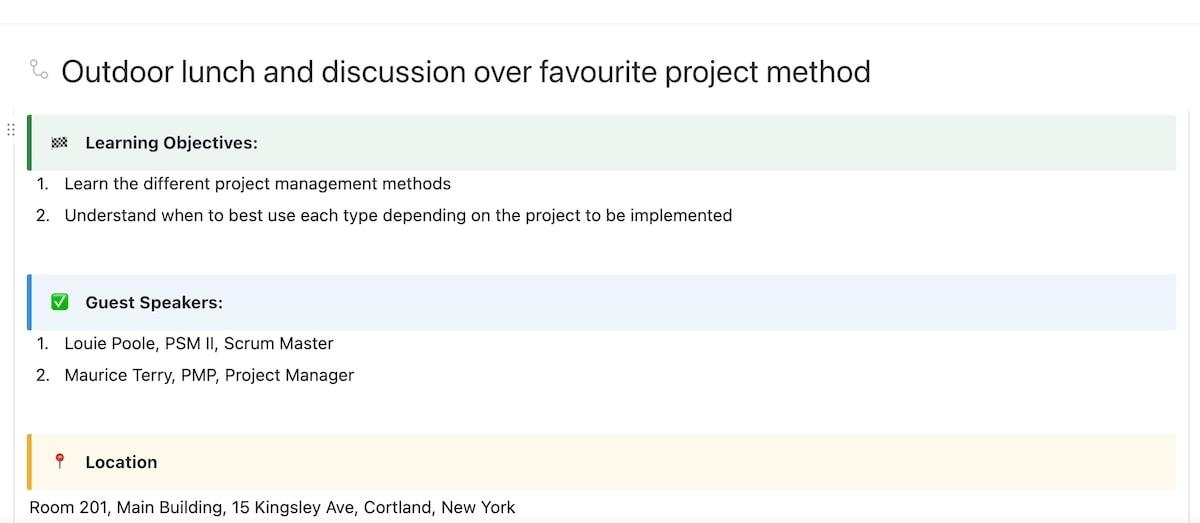Click list number 1 before Louie Poole
Viewport: 1200px width, 523px height.
42,343
